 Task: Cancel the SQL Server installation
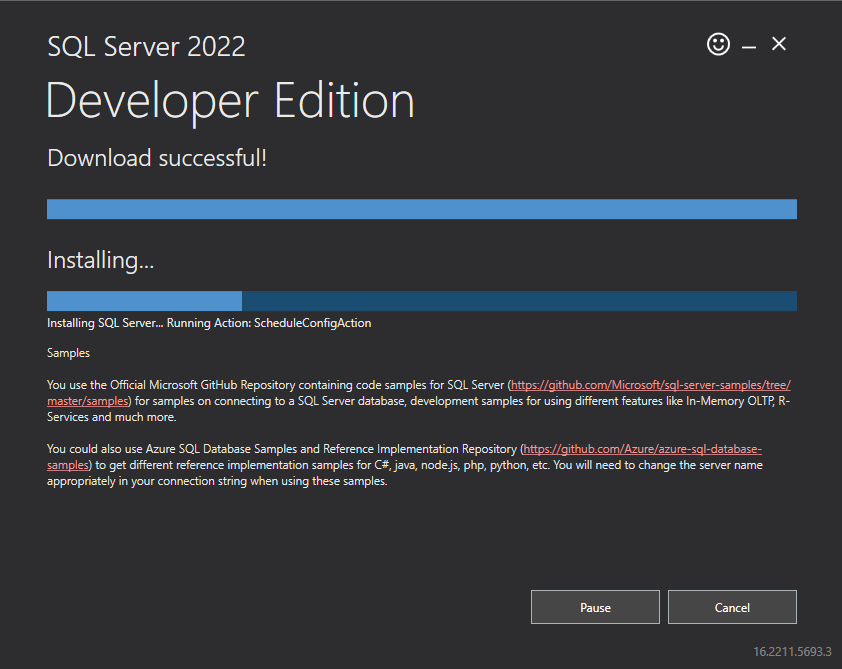732,607
